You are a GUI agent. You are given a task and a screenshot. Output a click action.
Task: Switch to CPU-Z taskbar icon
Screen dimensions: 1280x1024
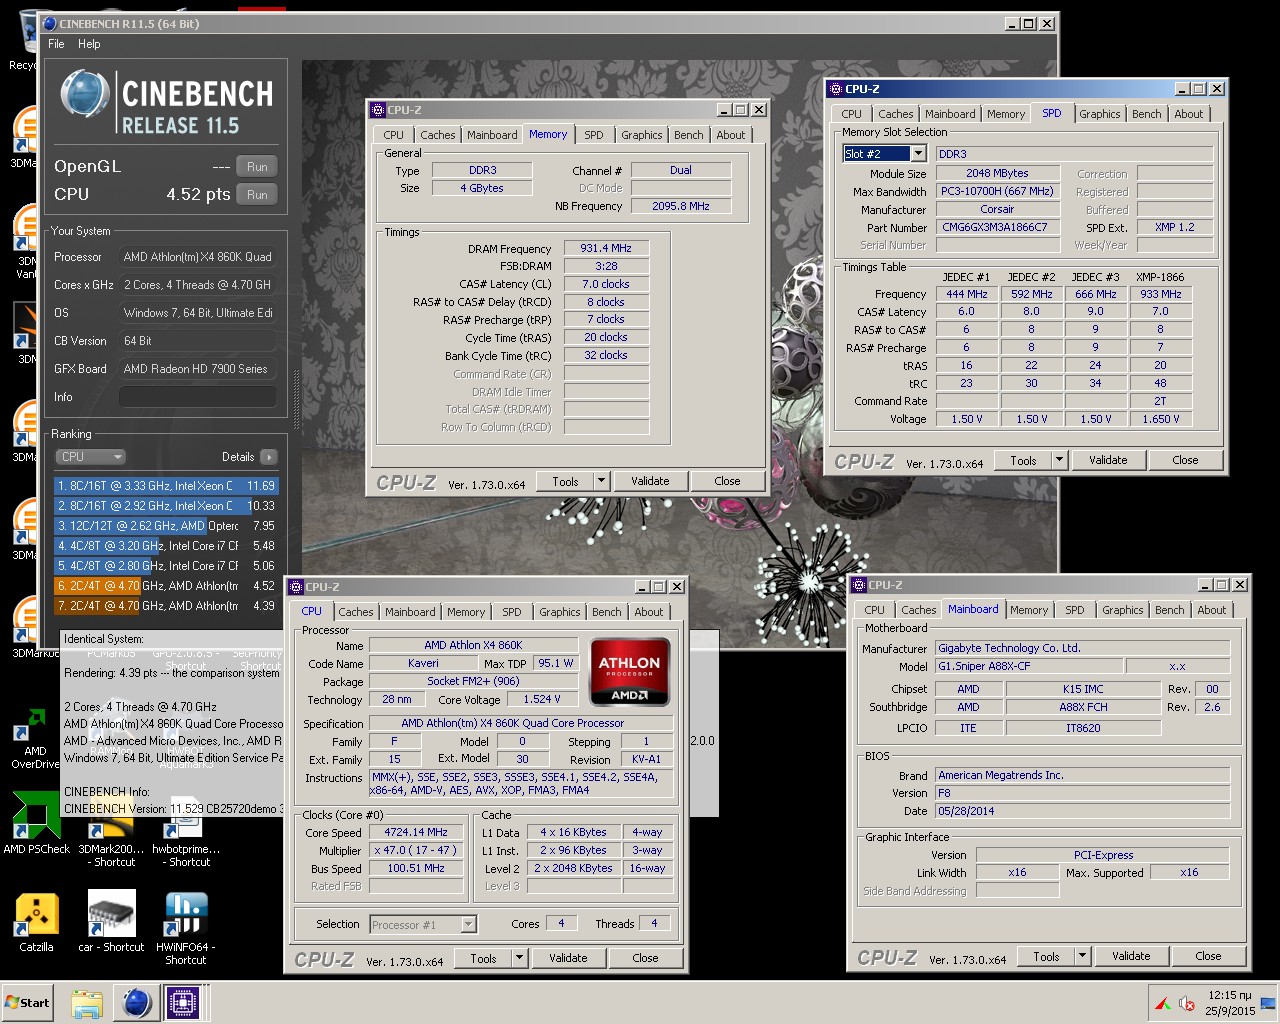click(183, 1003)
